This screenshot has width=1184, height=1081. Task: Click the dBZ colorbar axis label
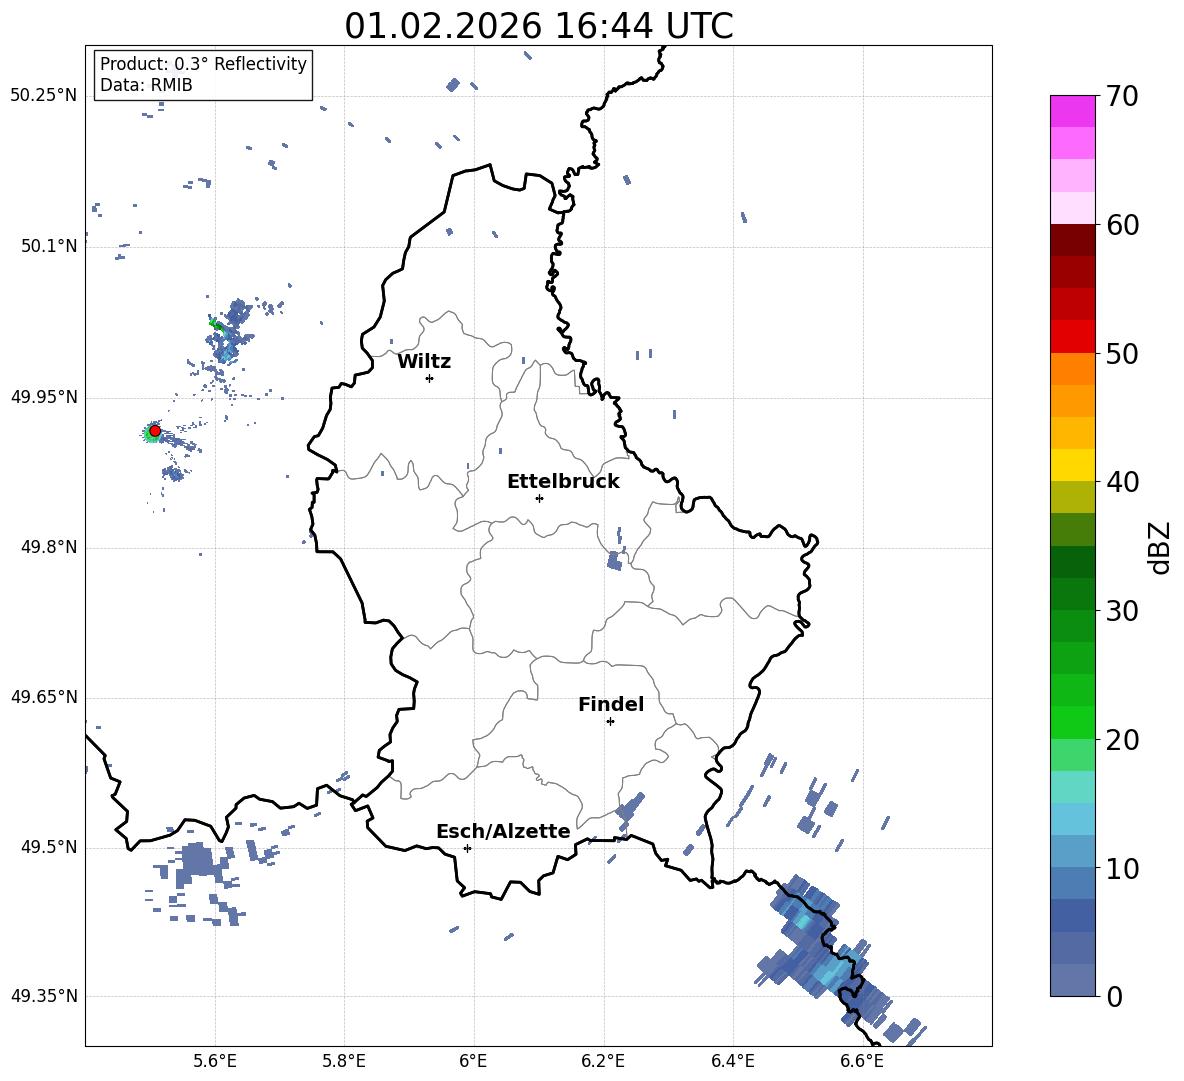(x=1161, y=547)
